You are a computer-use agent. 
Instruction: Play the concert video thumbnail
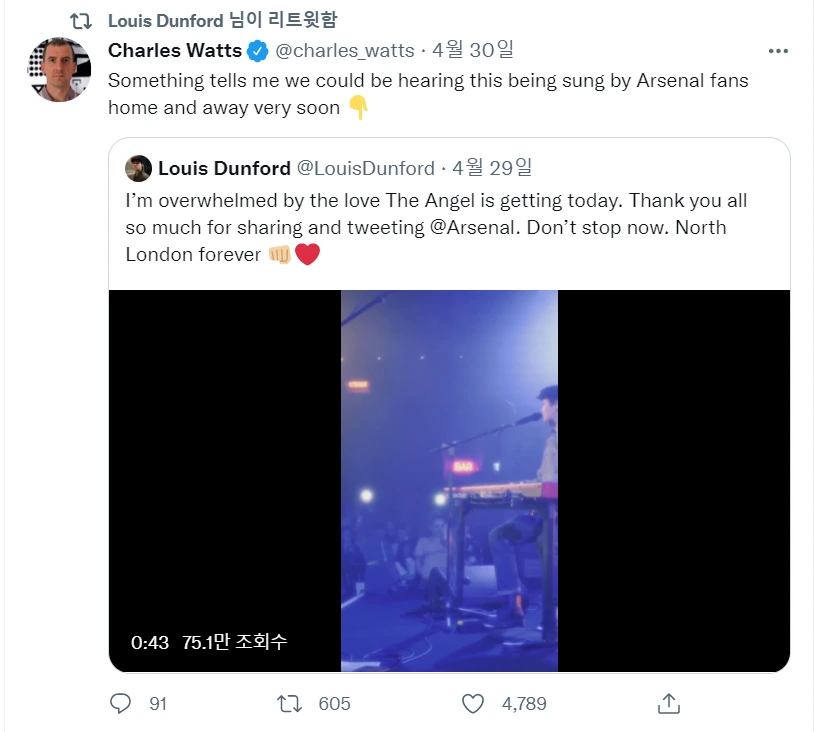point(449,480)
